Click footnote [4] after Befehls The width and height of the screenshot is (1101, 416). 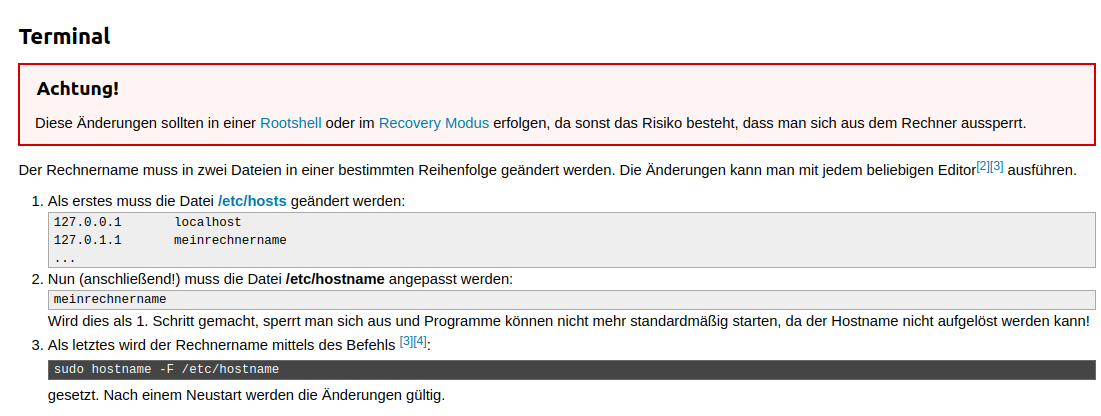(420, 341)
